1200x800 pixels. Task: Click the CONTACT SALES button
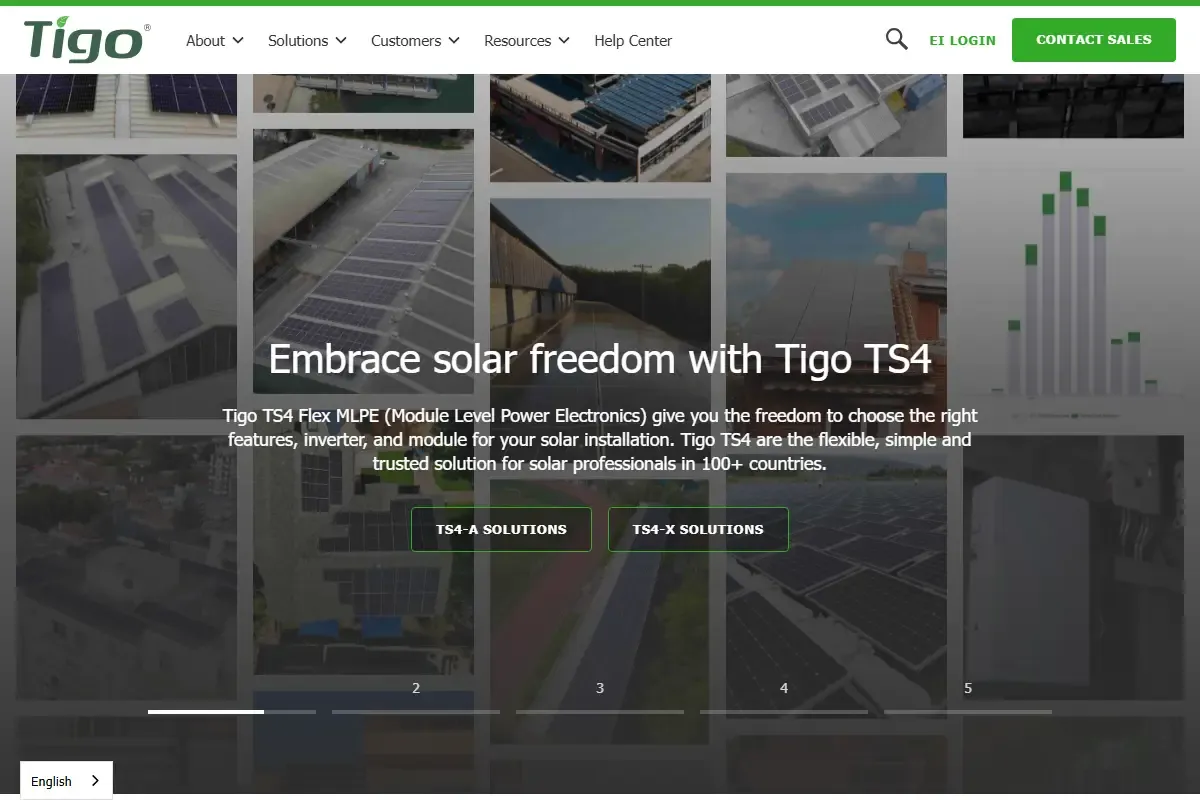click(1094, 40)
